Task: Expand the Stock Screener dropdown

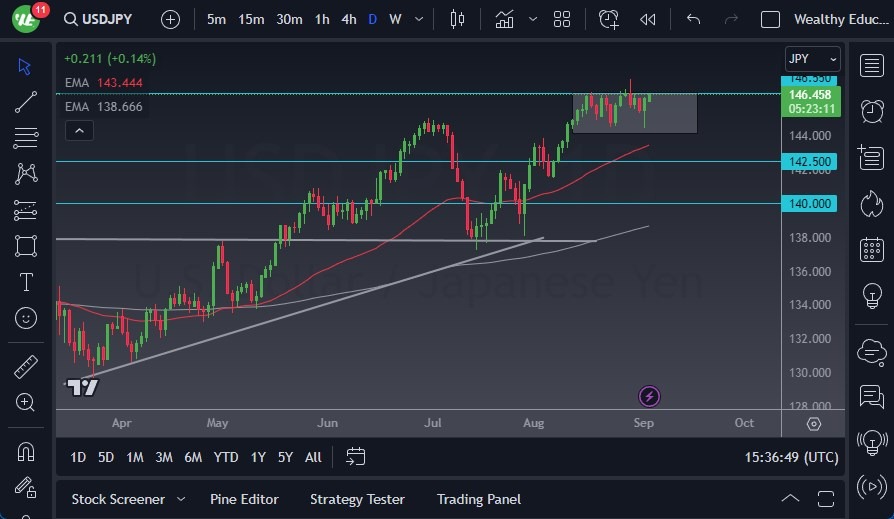Action: point(181,499)
